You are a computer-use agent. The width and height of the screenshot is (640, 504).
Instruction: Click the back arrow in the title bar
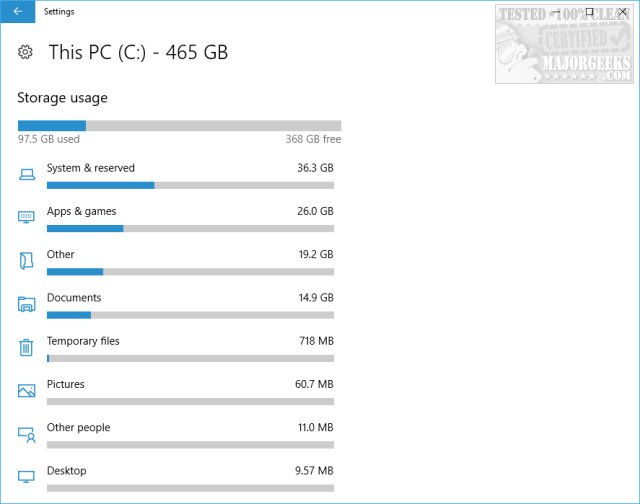18,12
